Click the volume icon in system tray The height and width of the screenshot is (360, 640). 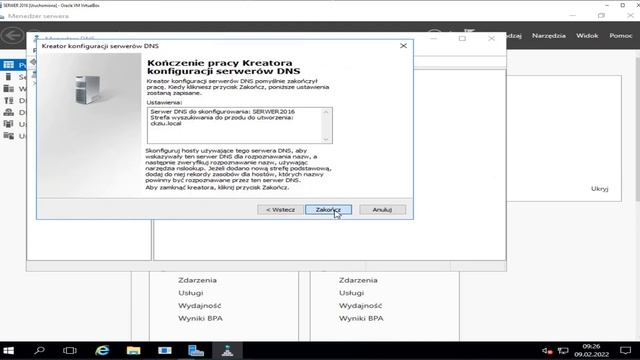547,351
